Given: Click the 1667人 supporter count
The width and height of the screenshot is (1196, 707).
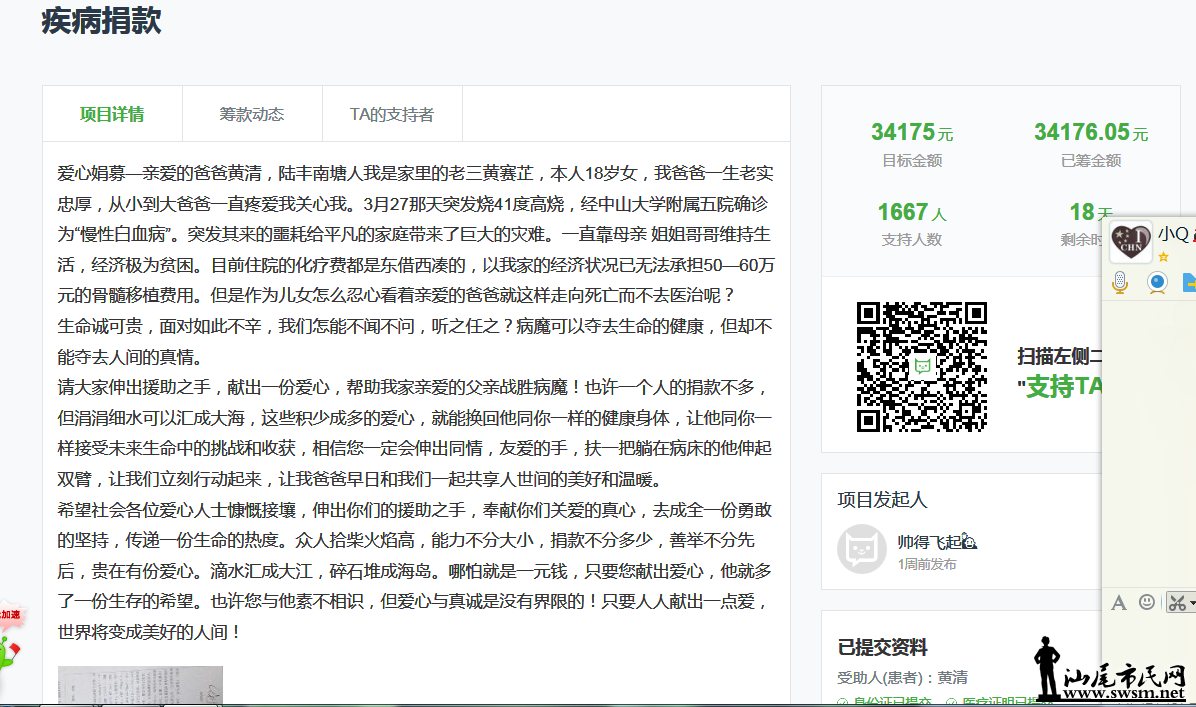Looking at the screenshot, I should coord(912,212).
